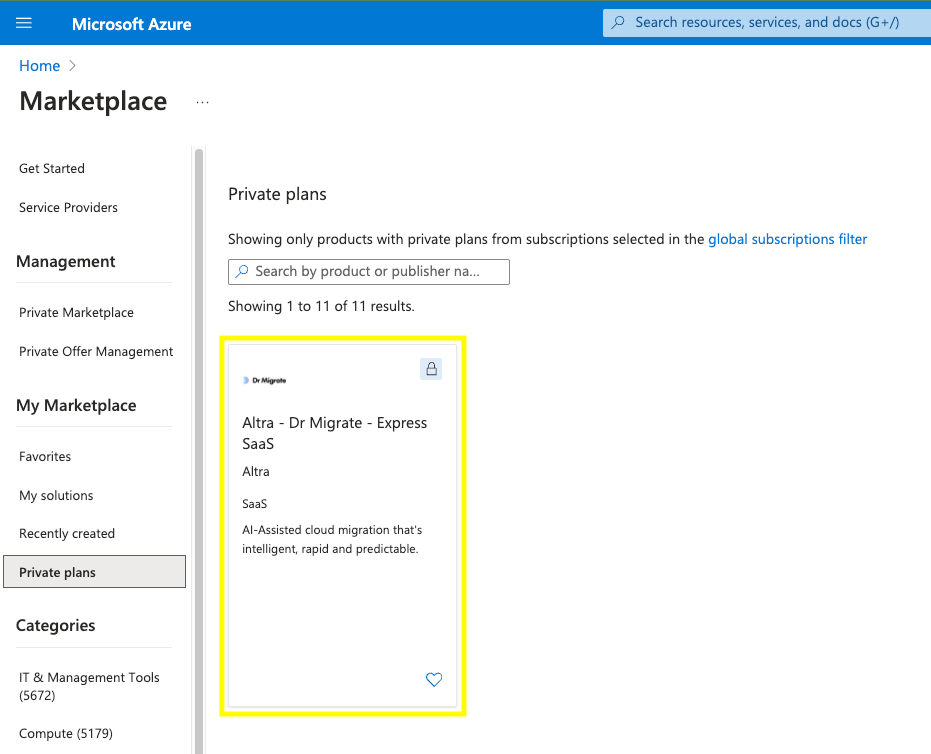The image size is (931, 754).
Task: Open Recently created in sidebar
Action: point(67,534)
